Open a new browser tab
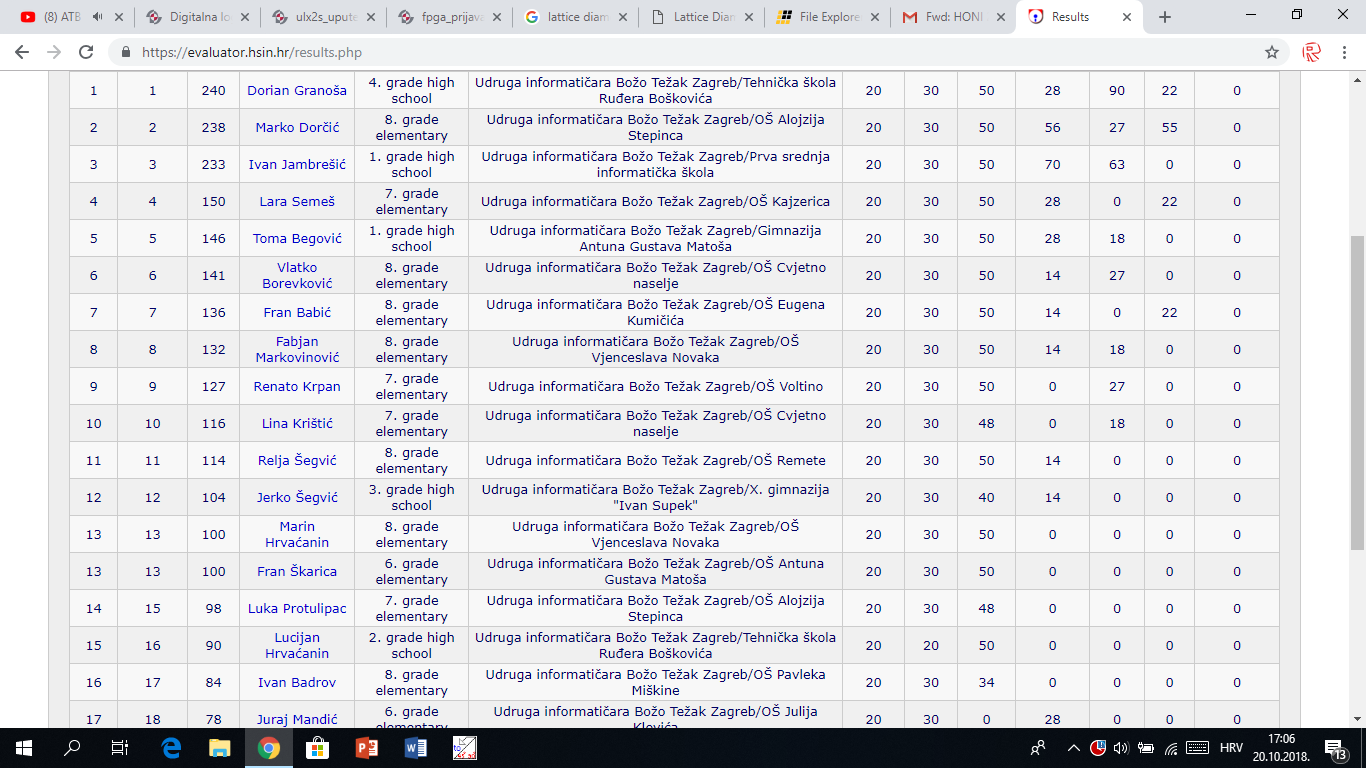 pyautogui.click(x=1164, y=17)
